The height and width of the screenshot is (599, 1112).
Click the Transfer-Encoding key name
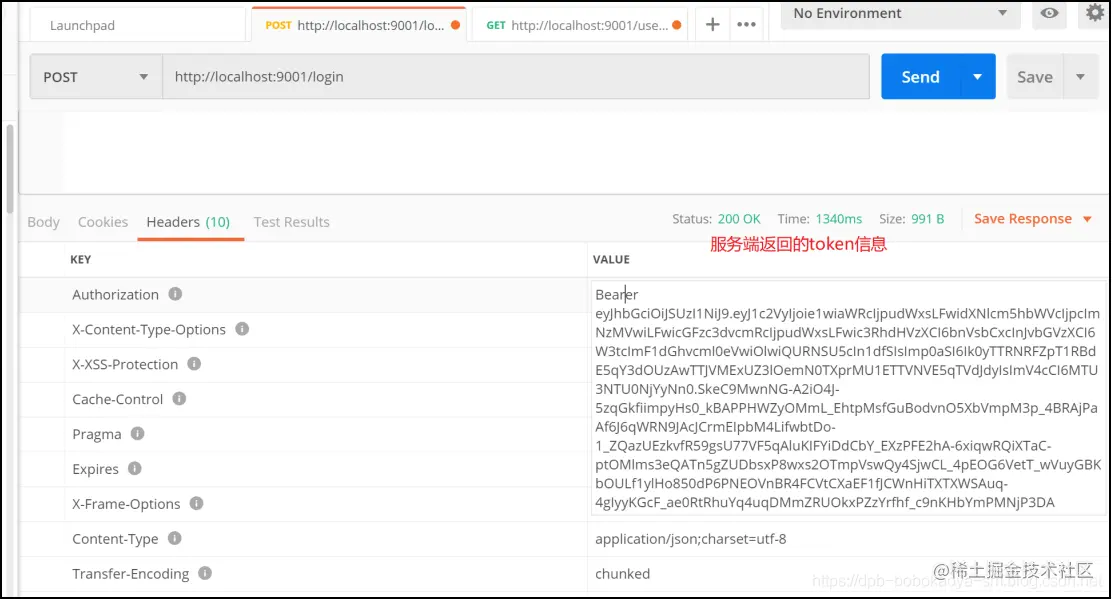click(130, 573)
